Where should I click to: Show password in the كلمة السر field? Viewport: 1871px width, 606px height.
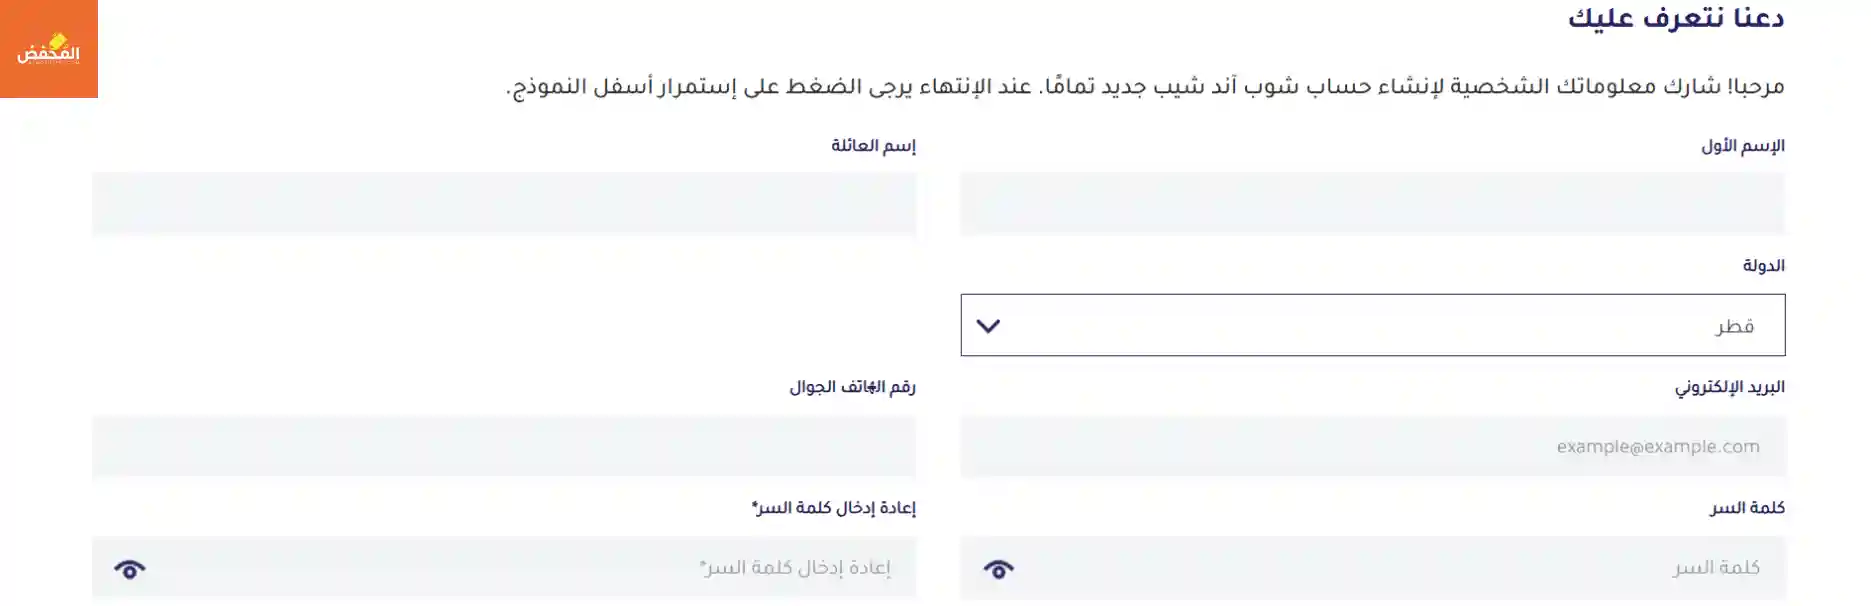click(998, 569)
